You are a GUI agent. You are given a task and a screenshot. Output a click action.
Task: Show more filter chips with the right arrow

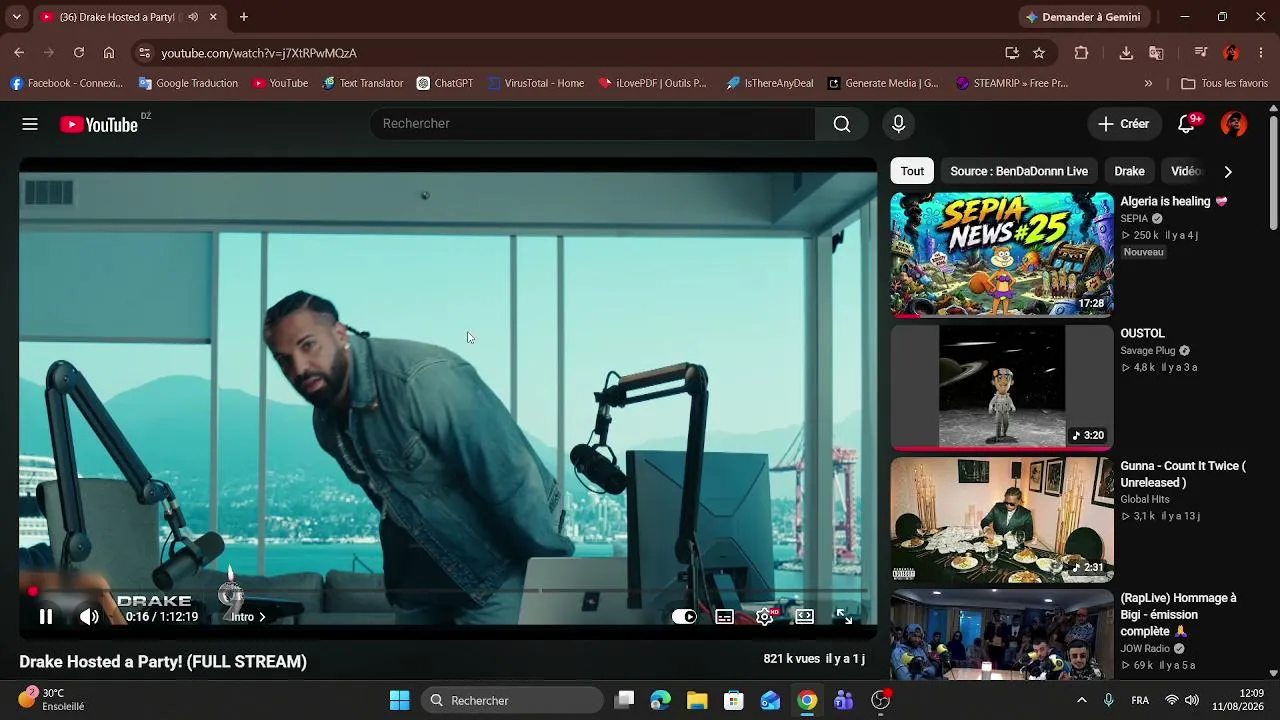click(1228, 171)
